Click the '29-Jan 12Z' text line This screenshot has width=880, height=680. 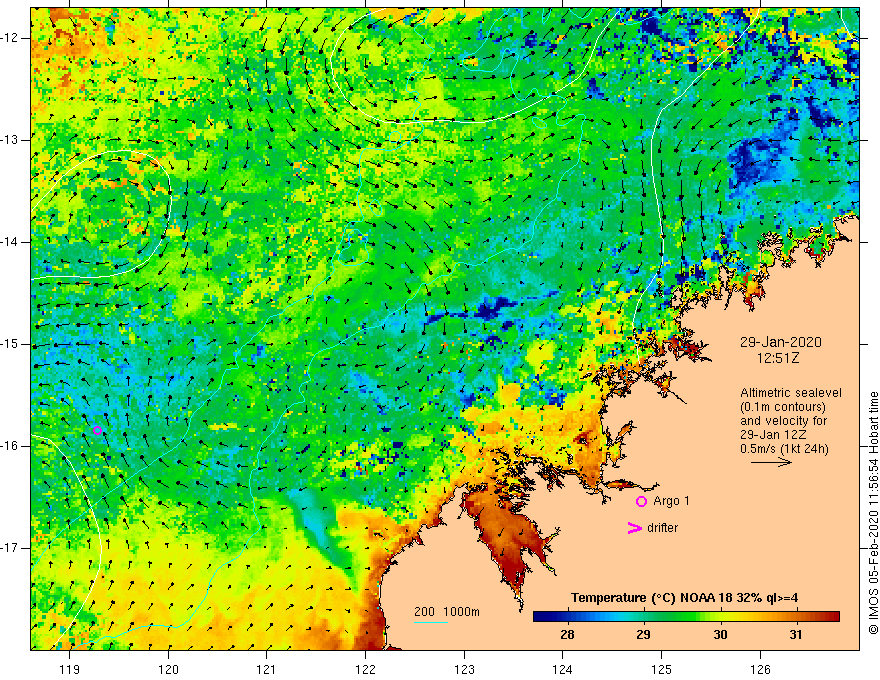click(776, 435)
